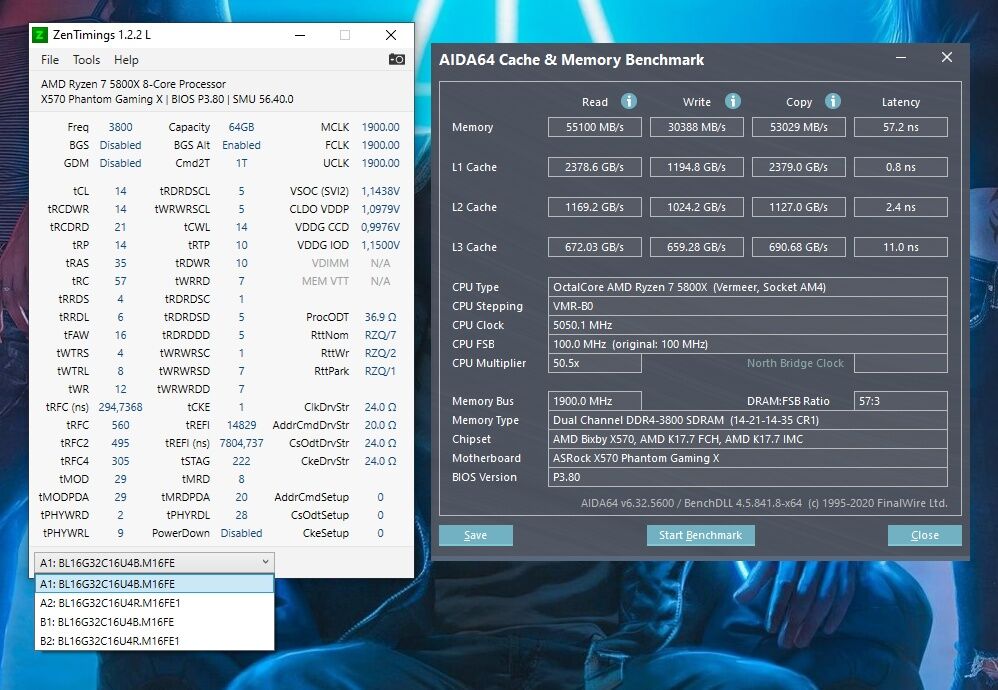Screen dimensions: 998x690
Task: Collapse the memory module dropdown arrow
Action: 265,562
